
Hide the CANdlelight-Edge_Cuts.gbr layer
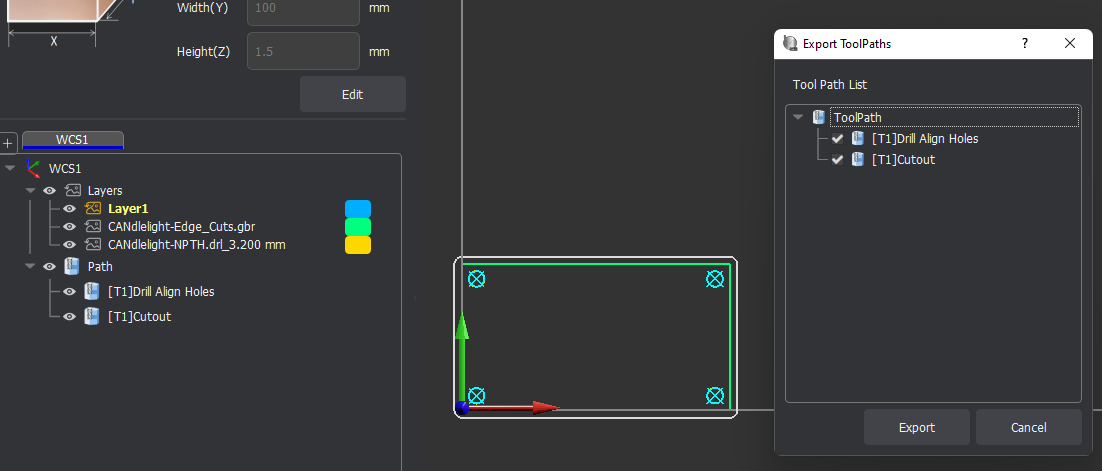tap(69, 227)
